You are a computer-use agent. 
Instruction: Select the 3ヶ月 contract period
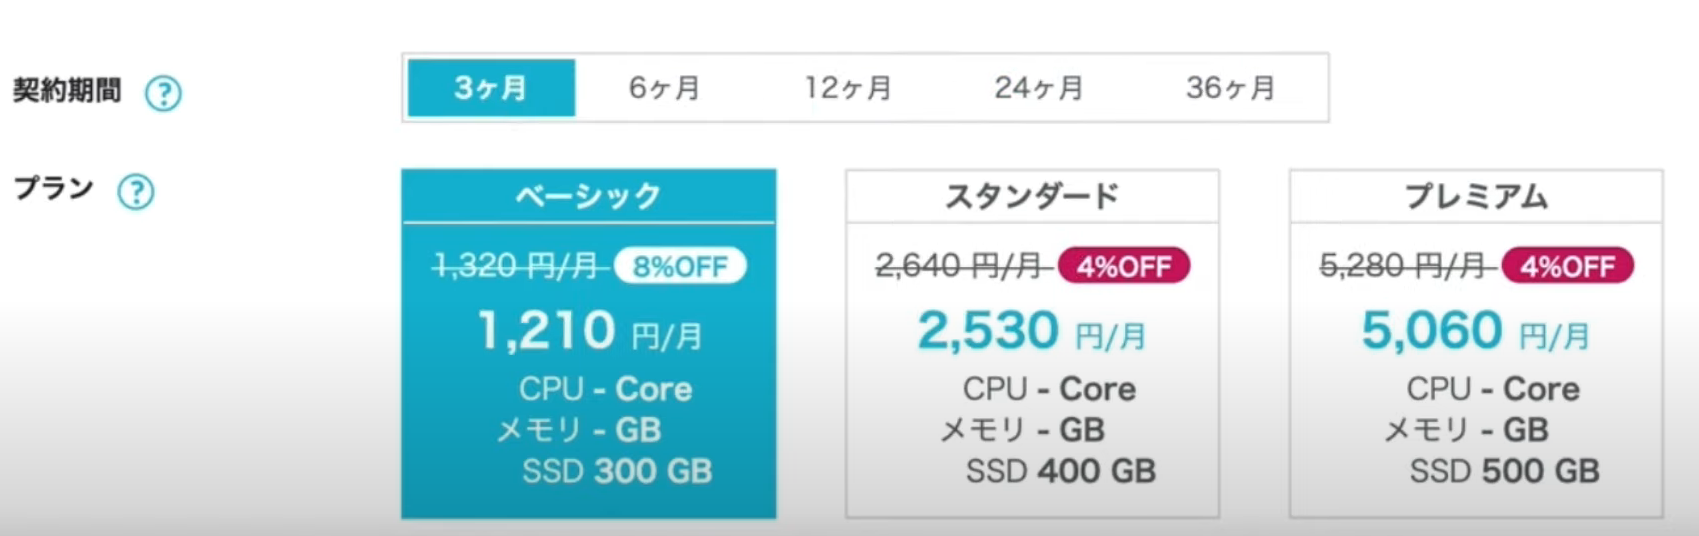[491, 88]
